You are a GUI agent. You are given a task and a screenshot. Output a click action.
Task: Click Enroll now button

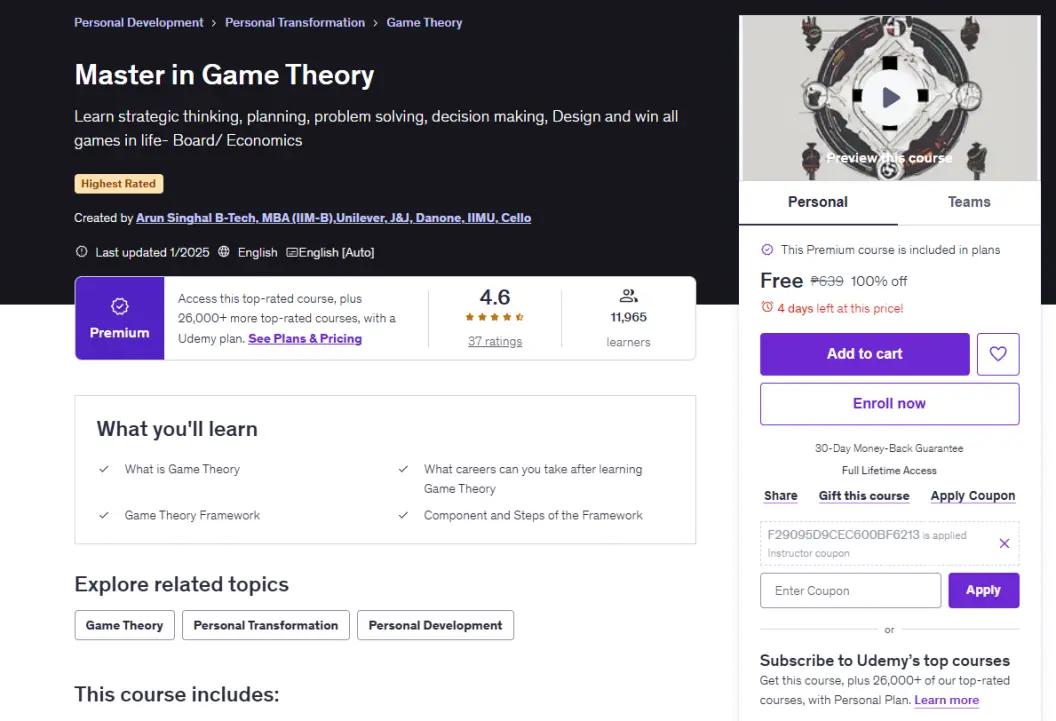coord(889,404)
